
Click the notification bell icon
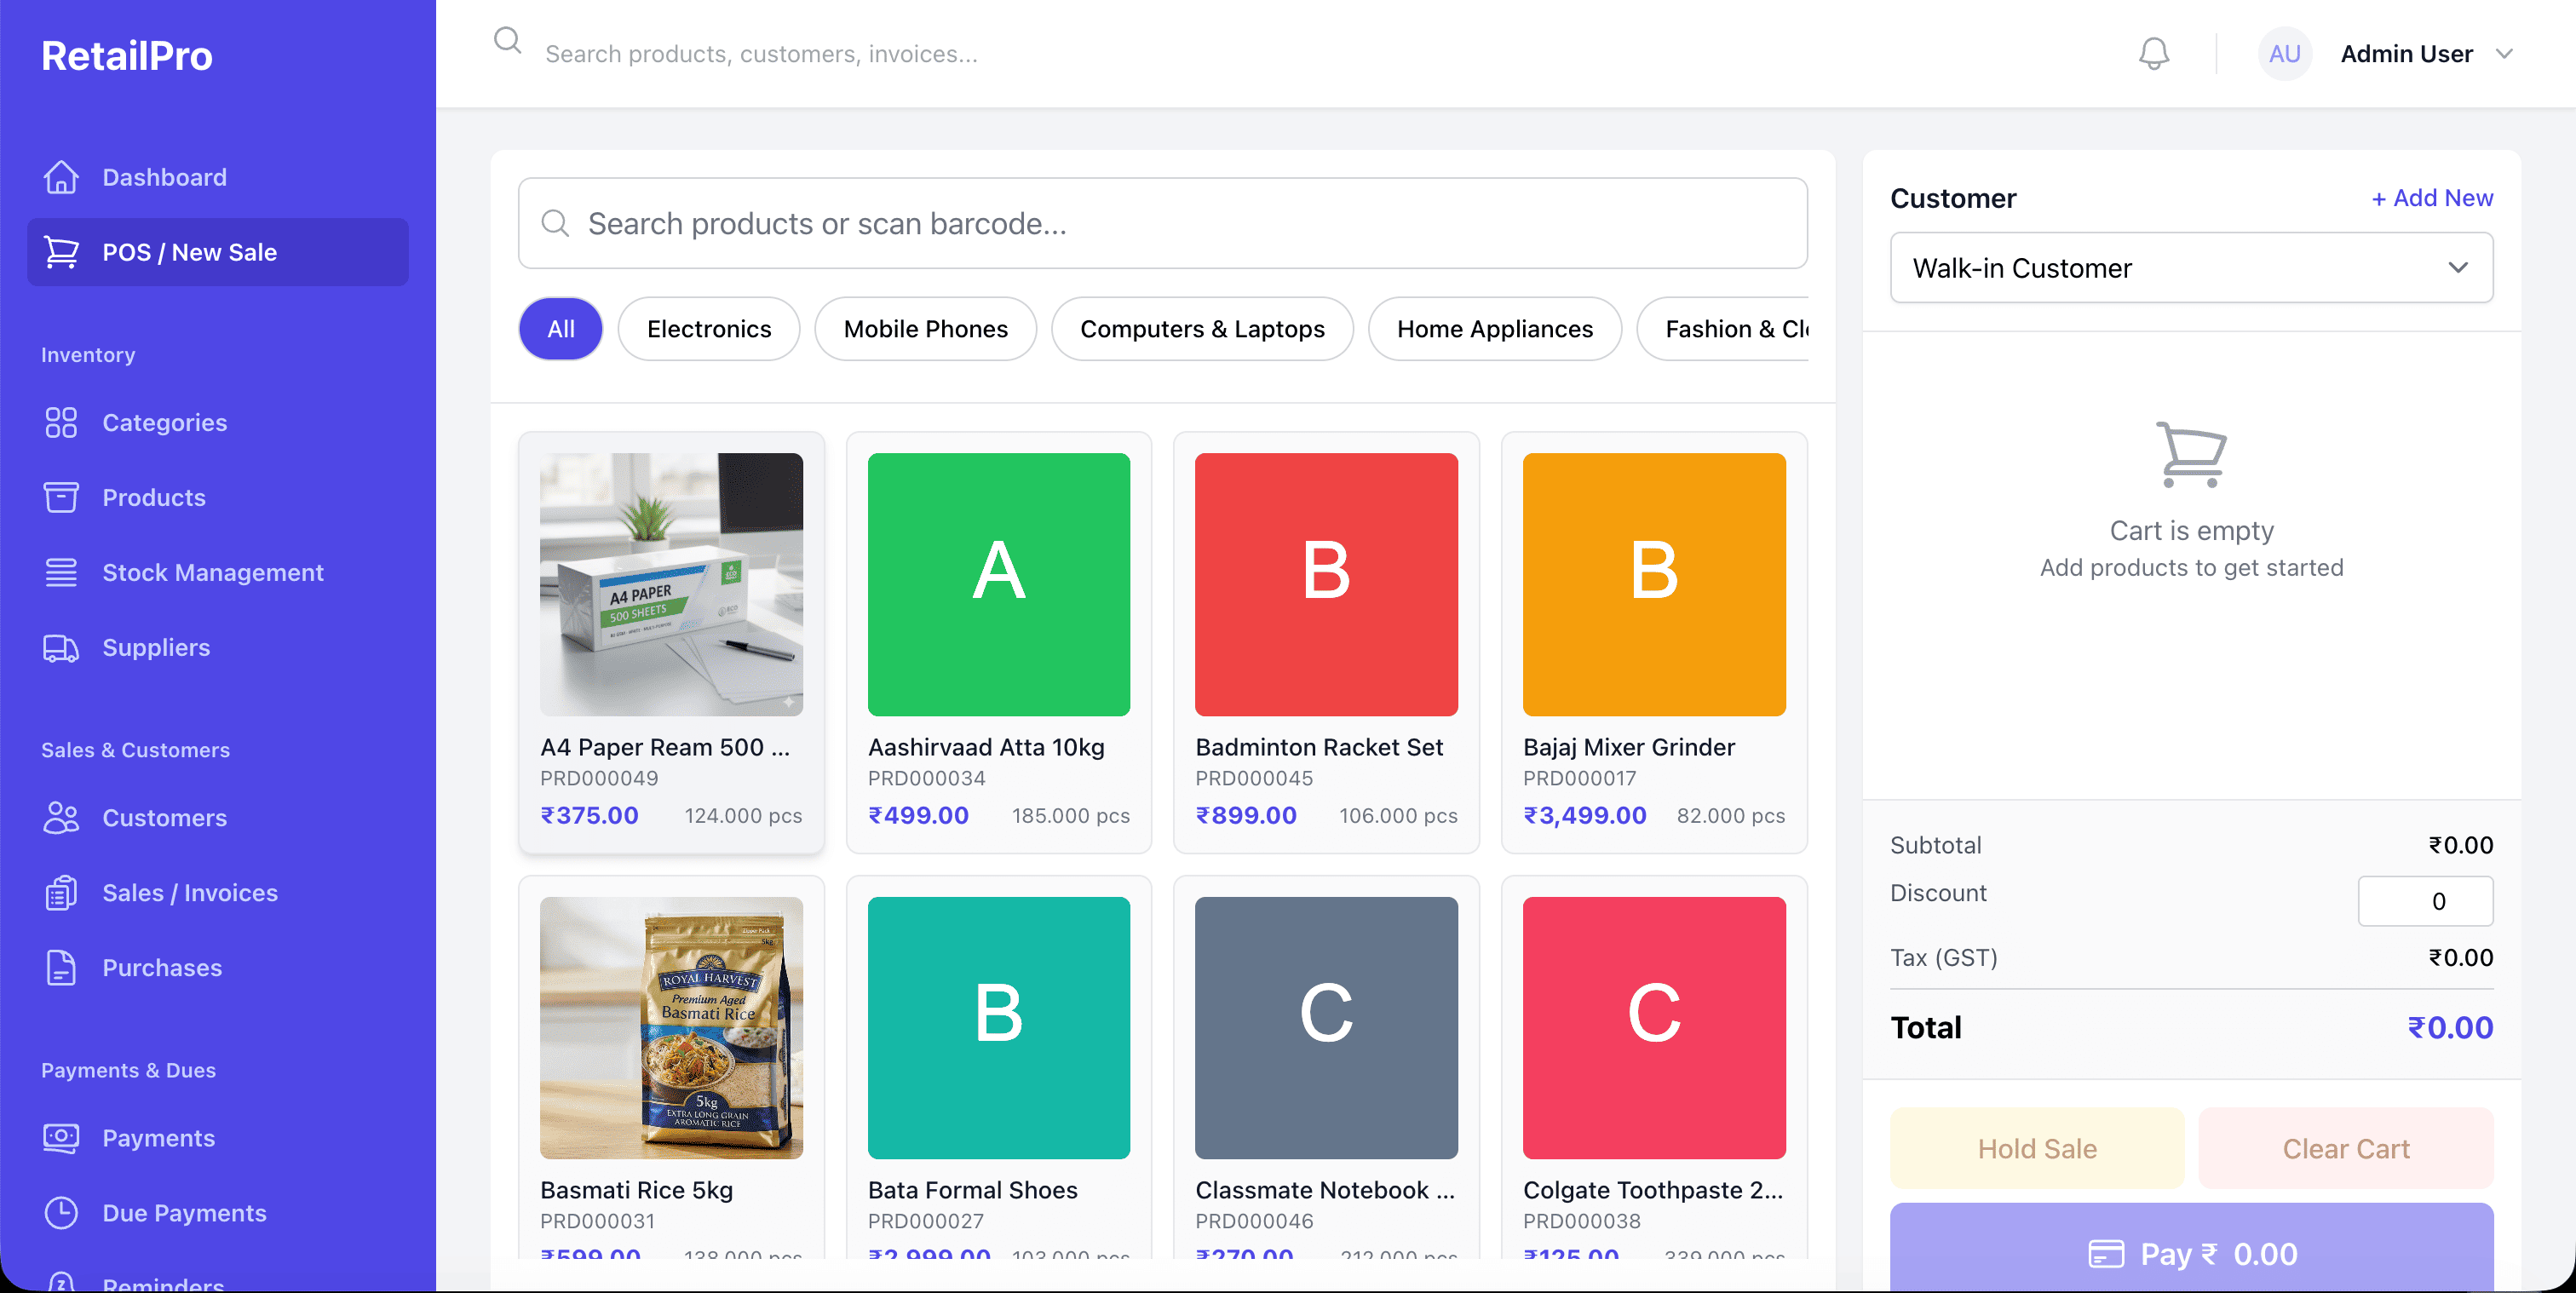pos(2153,54)
